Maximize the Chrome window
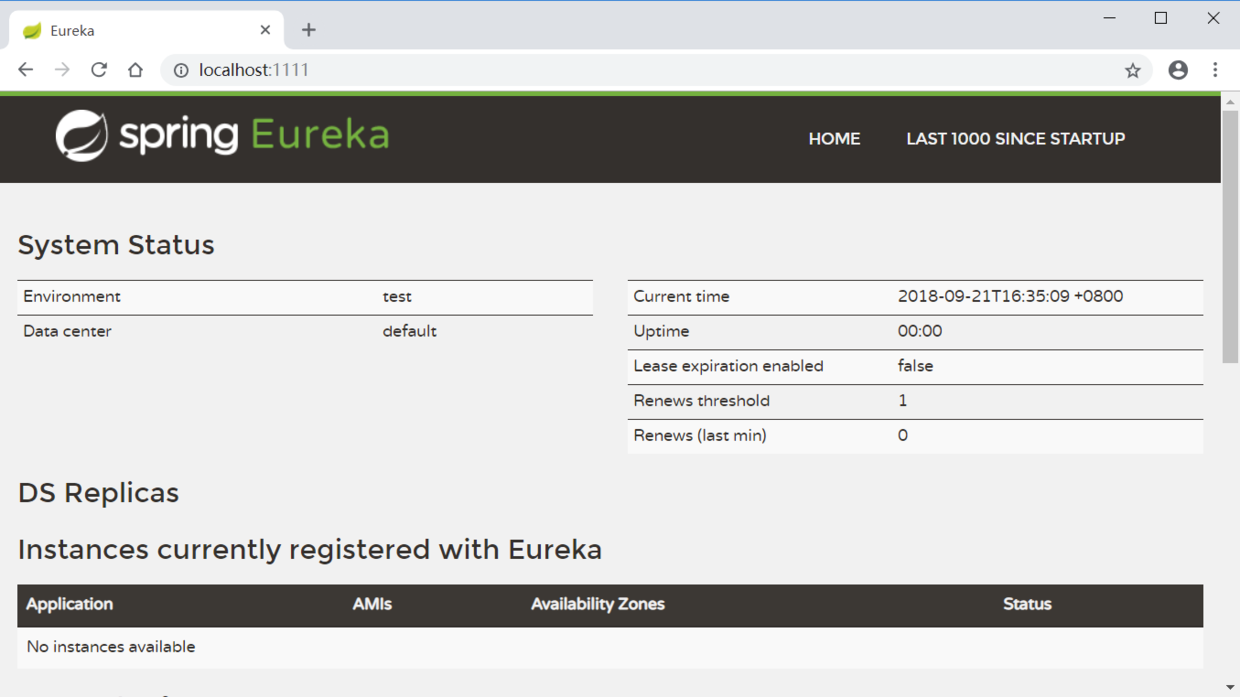 pyautogui.click(x=1161, y=18)
